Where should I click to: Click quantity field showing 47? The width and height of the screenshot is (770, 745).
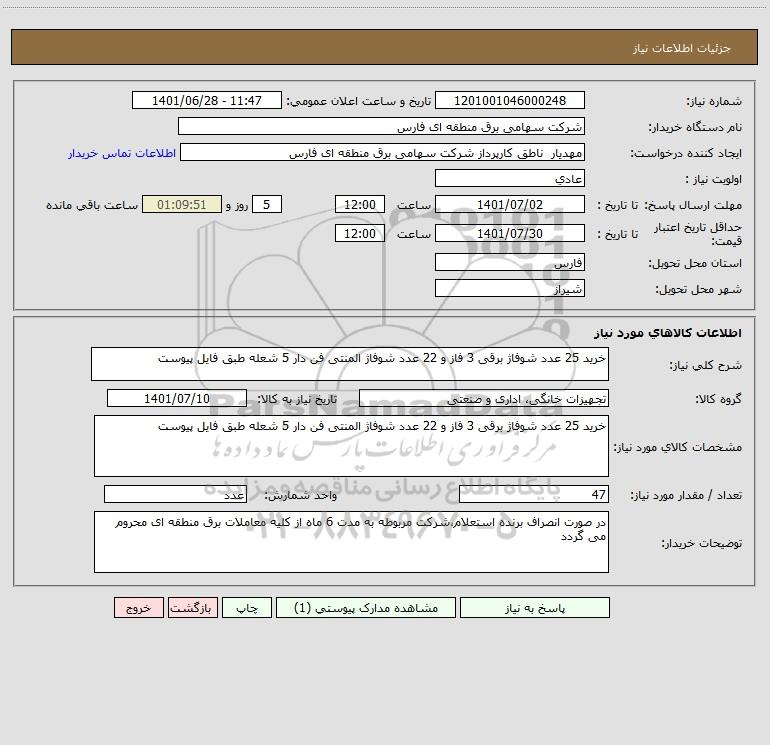point(534,494)
